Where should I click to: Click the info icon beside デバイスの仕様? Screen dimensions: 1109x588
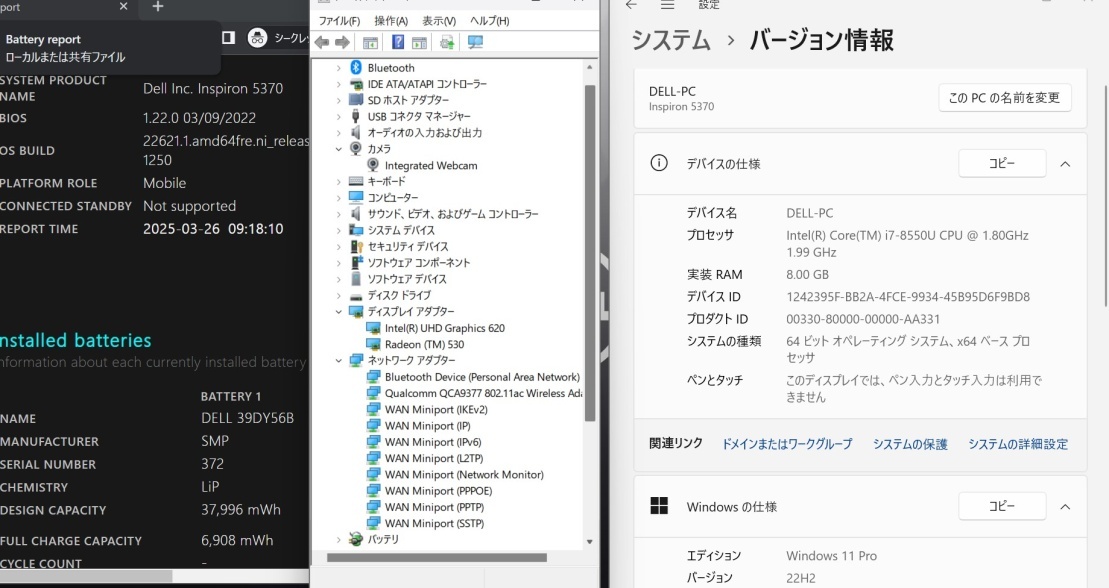pos(658,163)
